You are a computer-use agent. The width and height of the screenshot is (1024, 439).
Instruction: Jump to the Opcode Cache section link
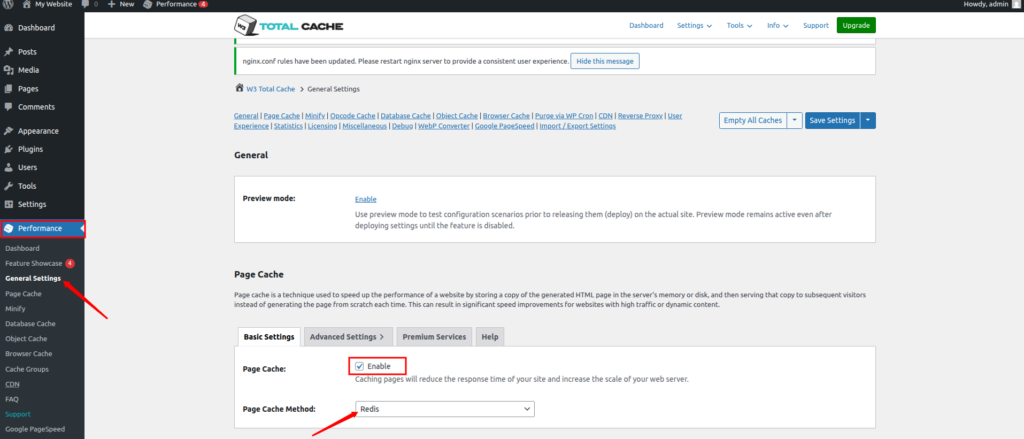click(353, 116)
